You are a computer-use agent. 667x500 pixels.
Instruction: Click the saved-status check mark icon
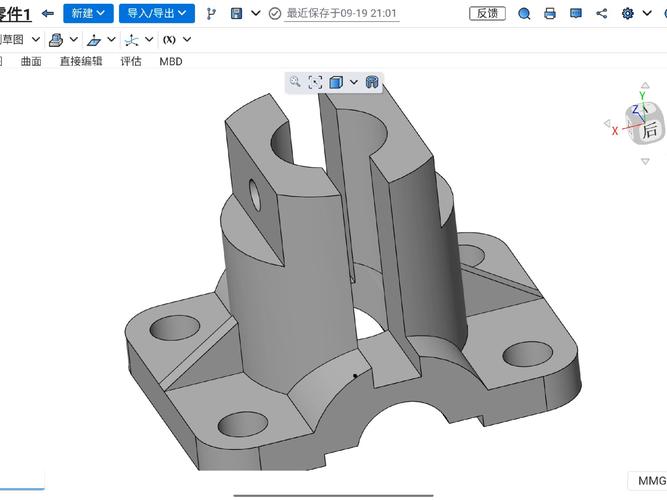point(275,14)
